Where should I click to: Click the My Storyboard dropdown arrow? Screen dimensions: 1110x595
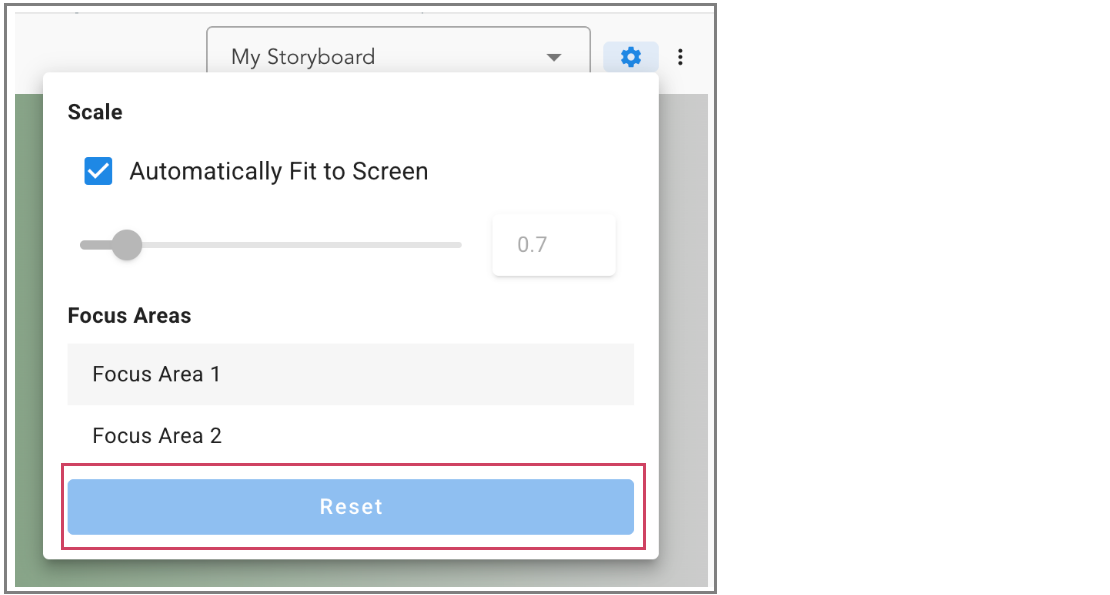554,58
